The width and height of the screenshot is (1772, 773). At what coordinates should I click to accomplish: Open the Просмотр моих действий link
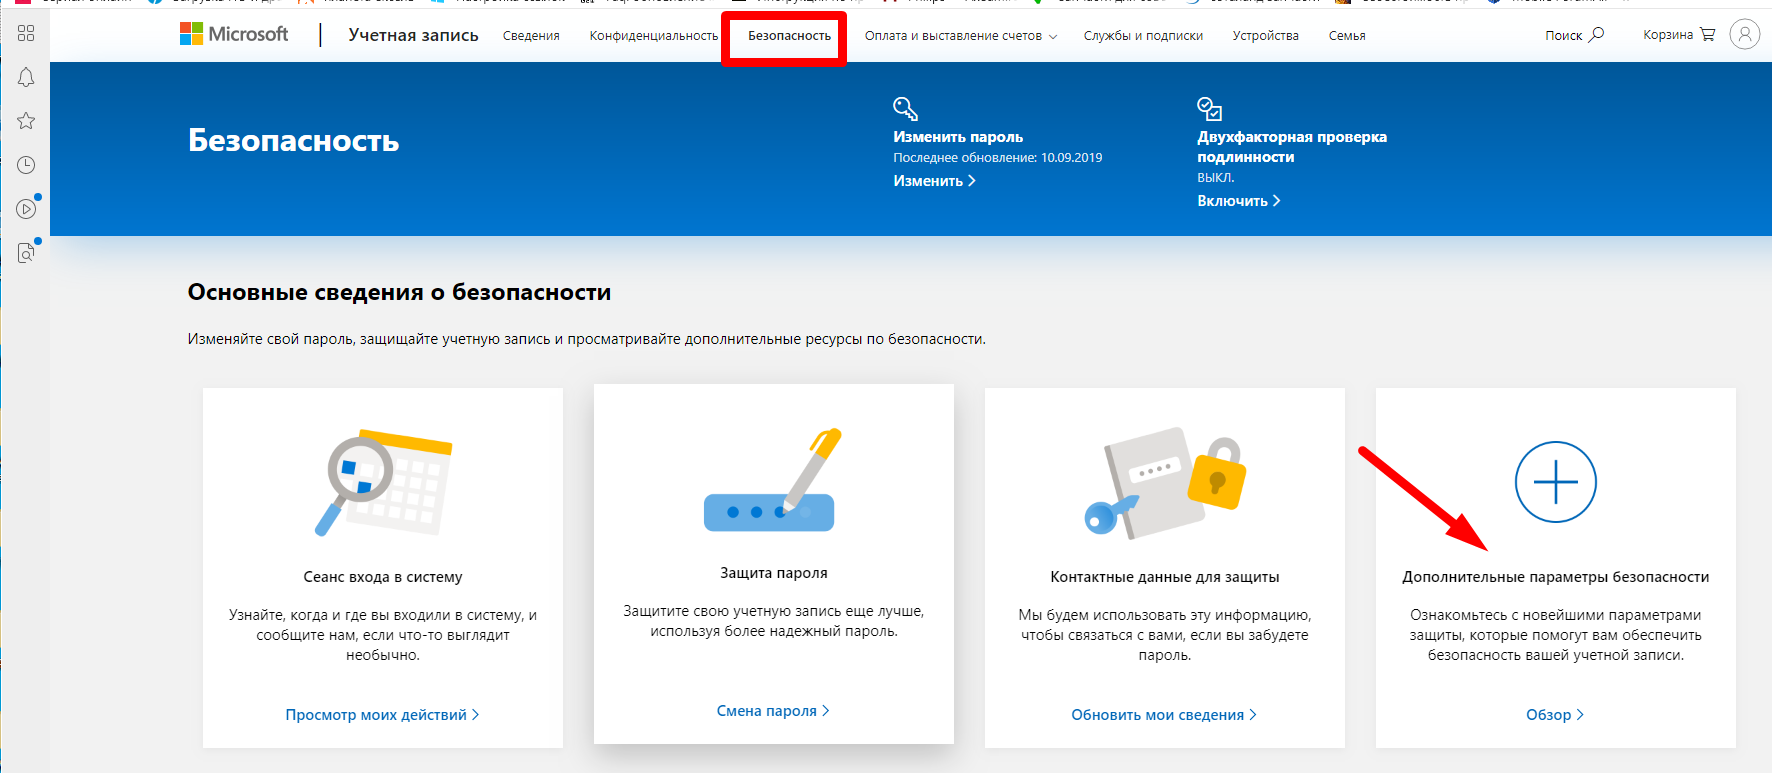coord(381,715)
